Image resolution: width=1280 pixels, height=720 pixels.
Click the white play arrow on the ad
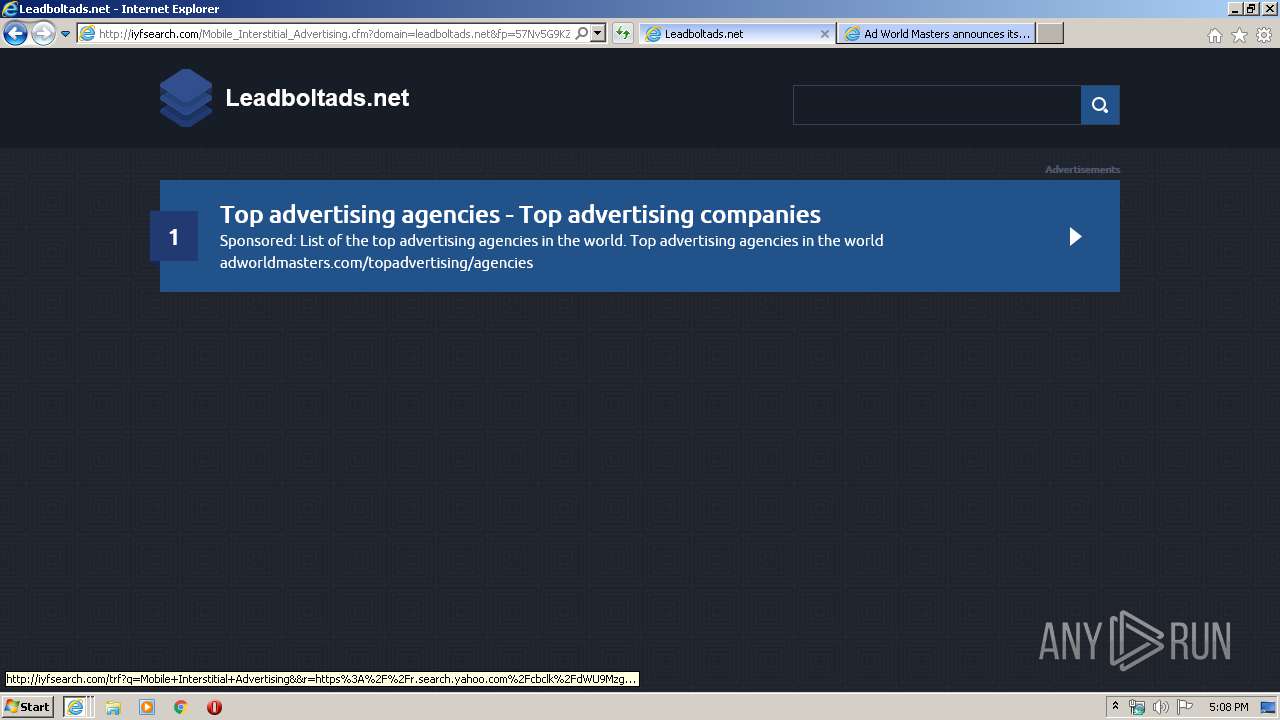tap(1075, 237)
